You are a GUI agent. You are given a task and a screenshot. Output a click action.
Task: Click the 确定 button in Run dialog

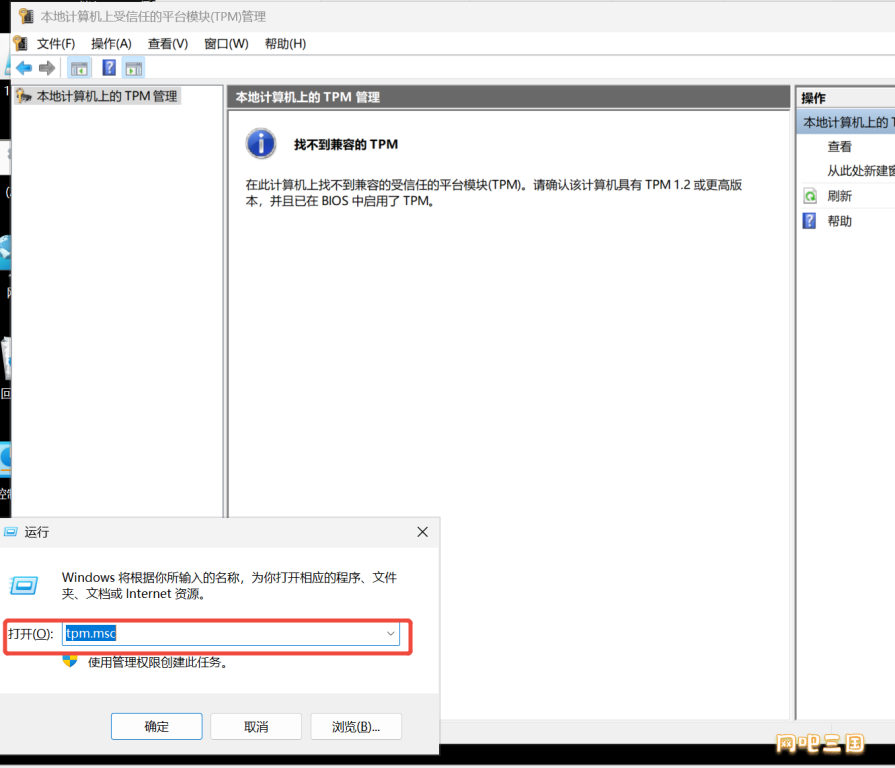[x=156, y=726]
